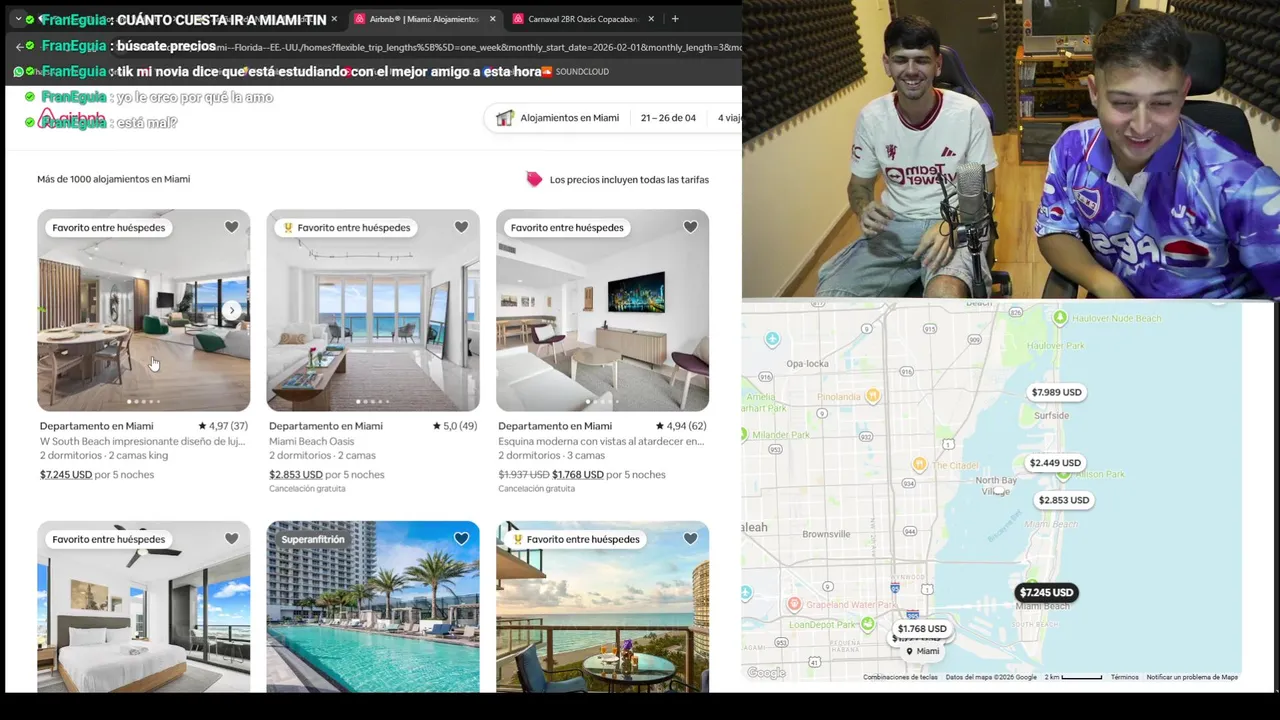Click the Grapeland Water Park marker

coord(794,604)
